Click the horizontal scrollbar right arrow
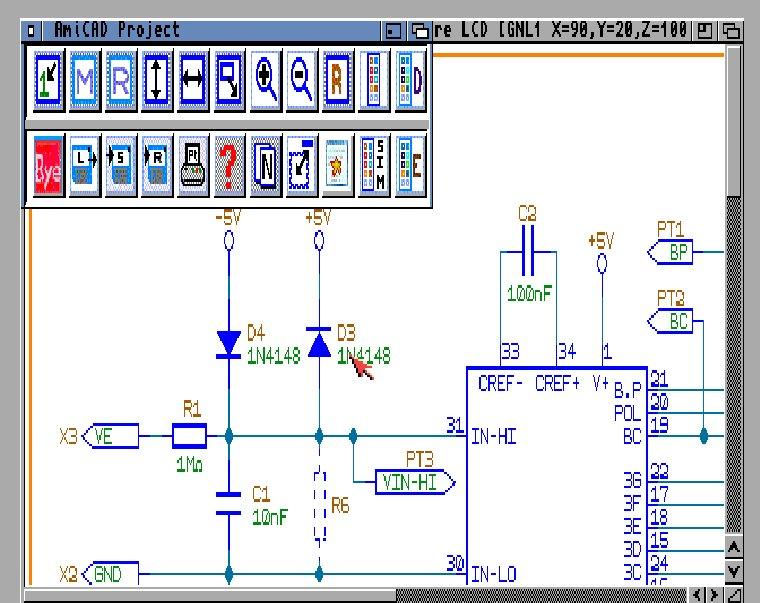The height and width of the screenshot is (603, 760). [712, 595]
